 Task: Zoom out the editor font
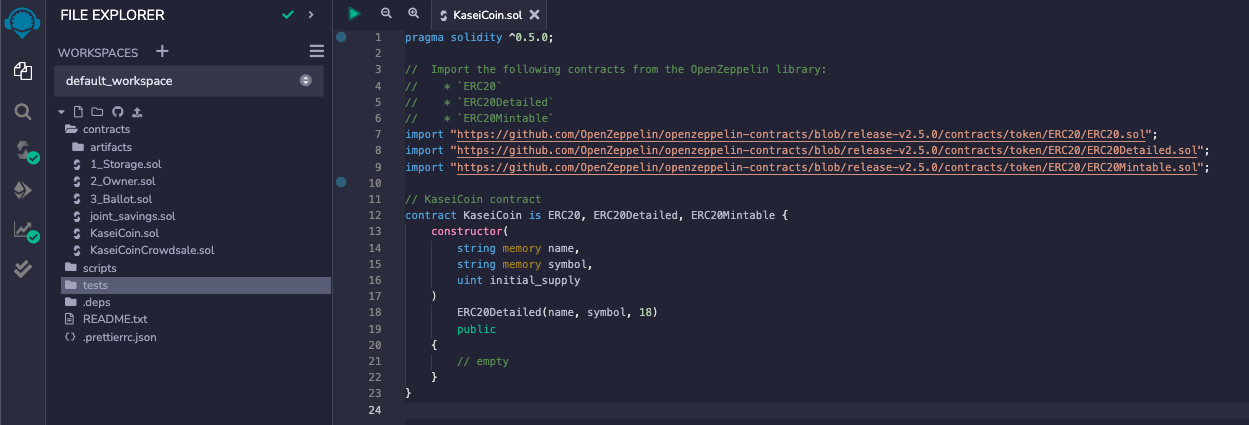(x=386, y=14)
